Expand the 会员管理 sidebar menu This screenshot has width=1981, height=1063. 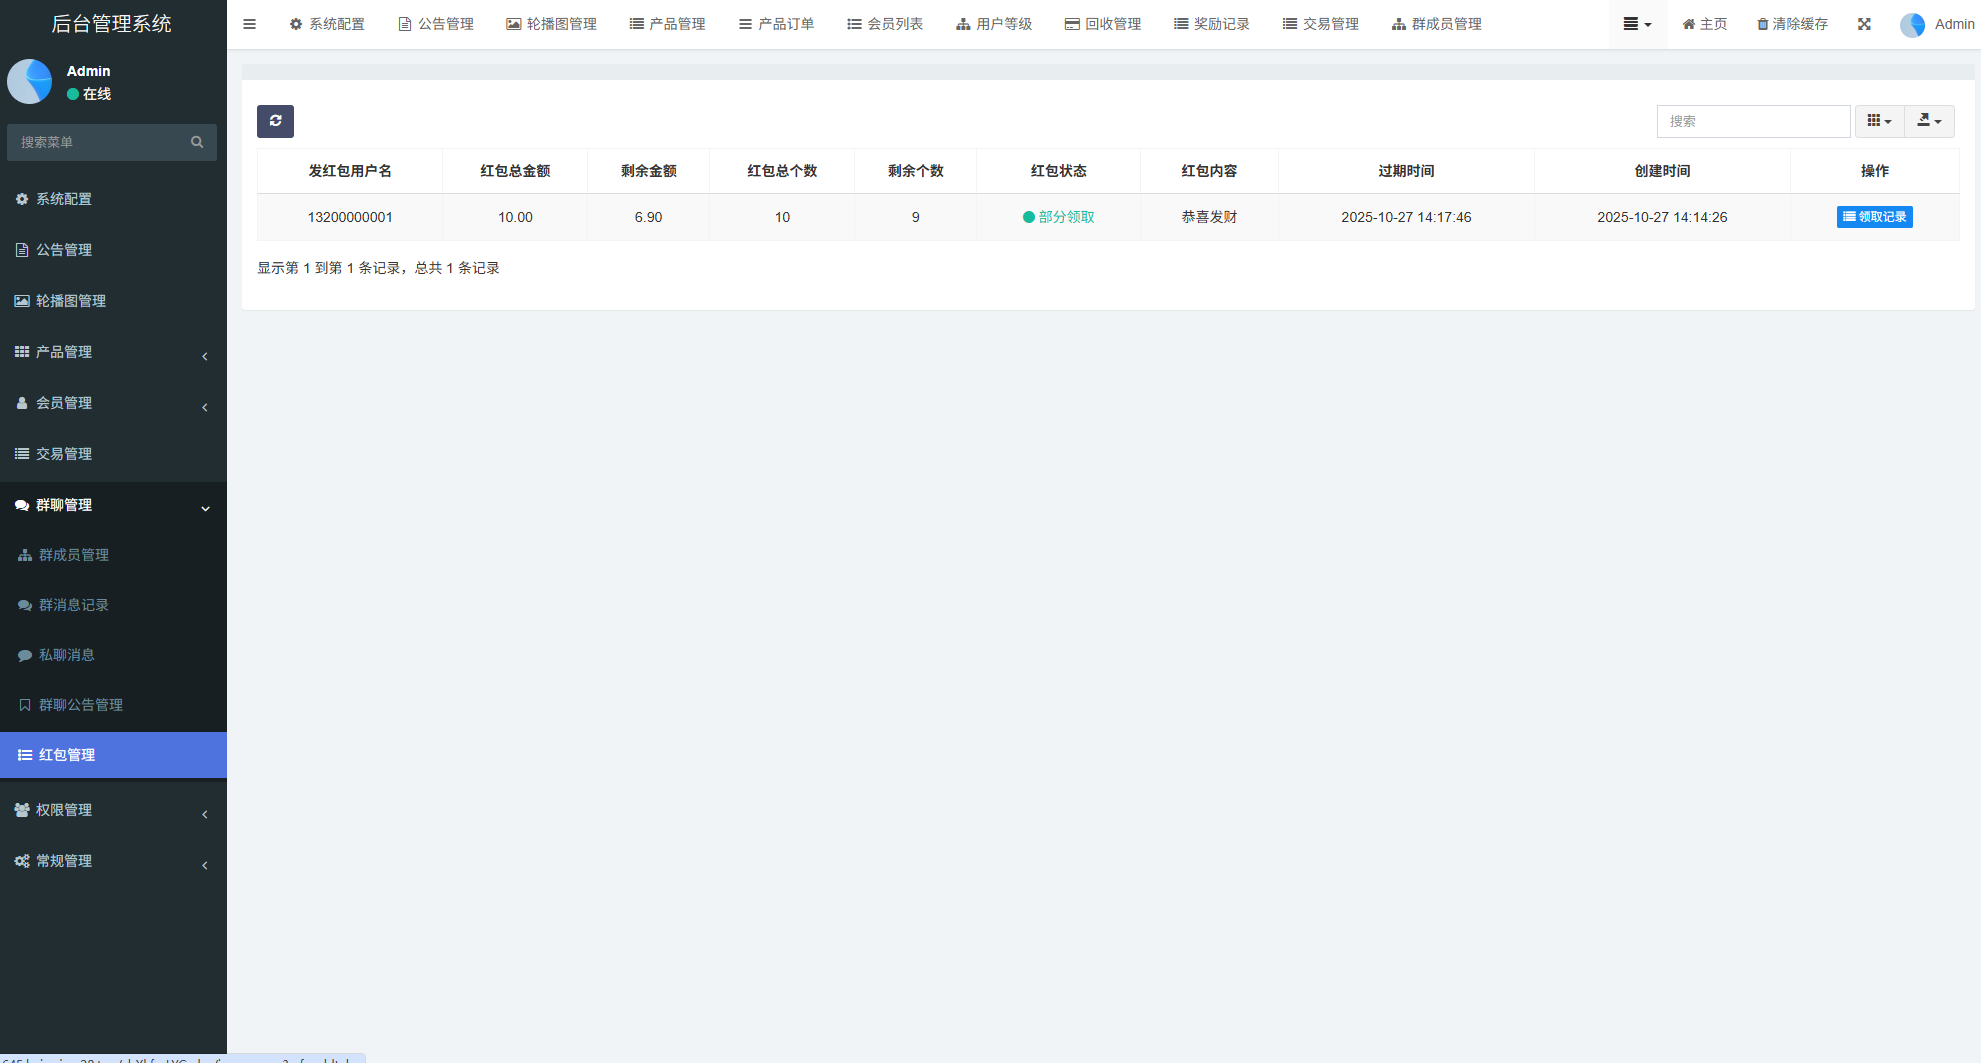click(x=113, y=403)
